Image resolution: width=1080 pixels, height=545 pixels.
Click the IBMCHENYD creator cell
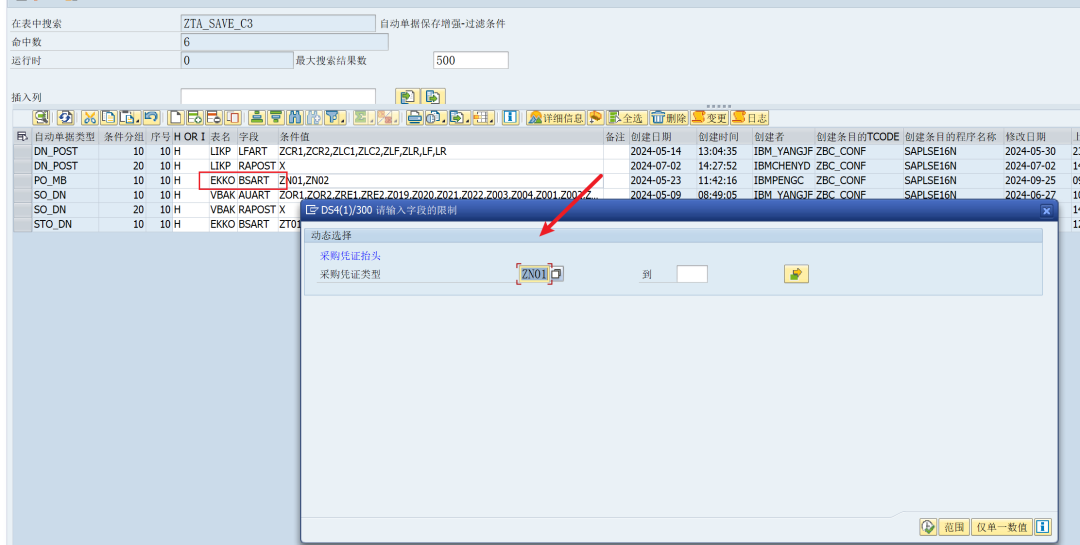click(x=782, y=166)
